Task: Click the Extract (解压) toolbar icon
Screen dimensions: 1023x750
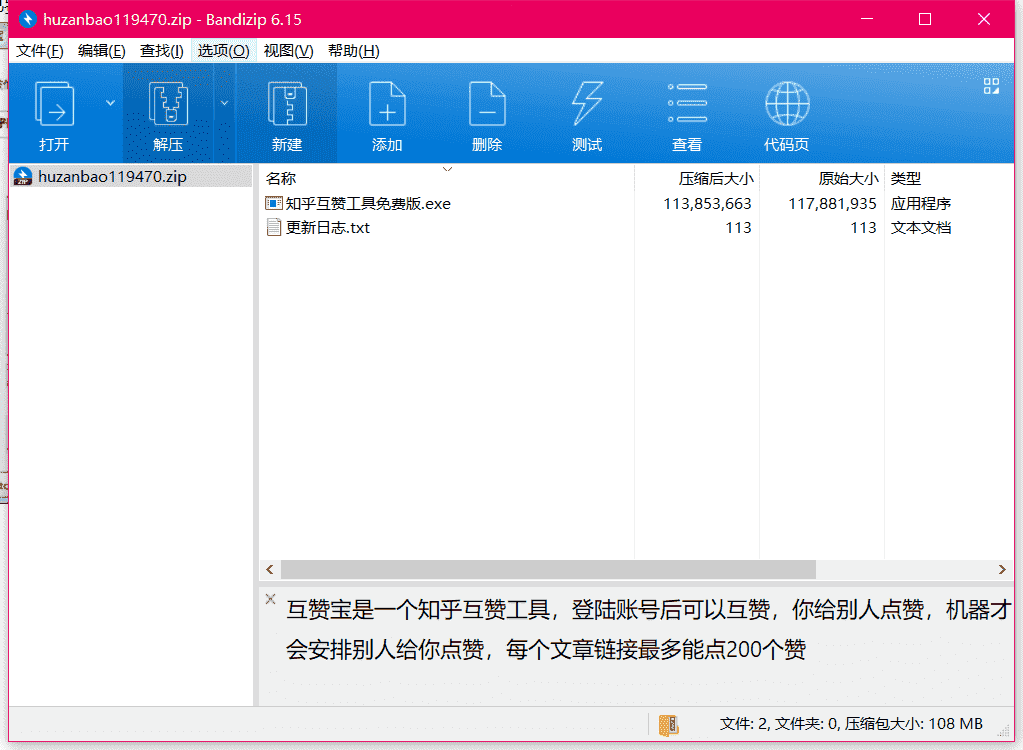Action: (168, 104)
